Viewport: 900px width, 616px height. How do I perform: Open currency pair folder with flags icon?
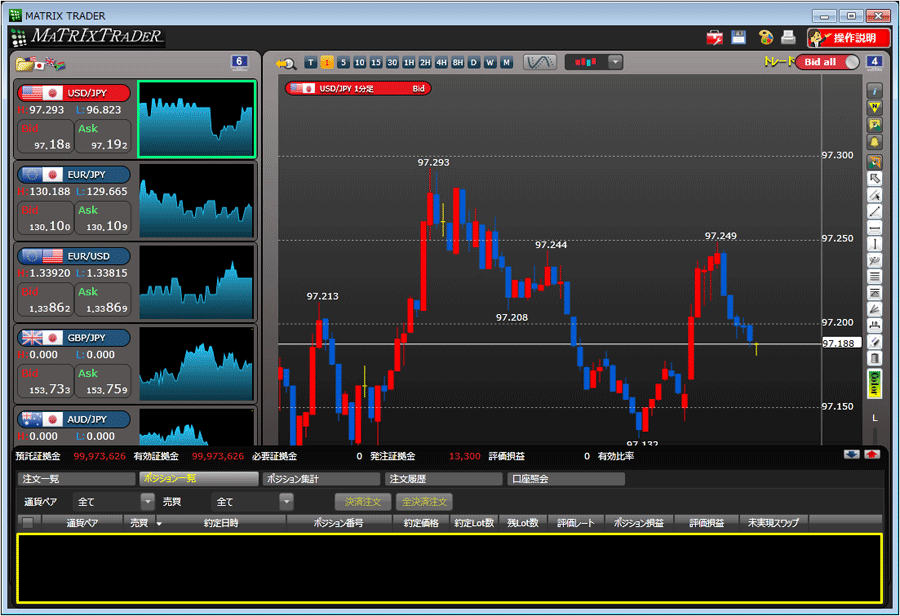coord(40,63)
